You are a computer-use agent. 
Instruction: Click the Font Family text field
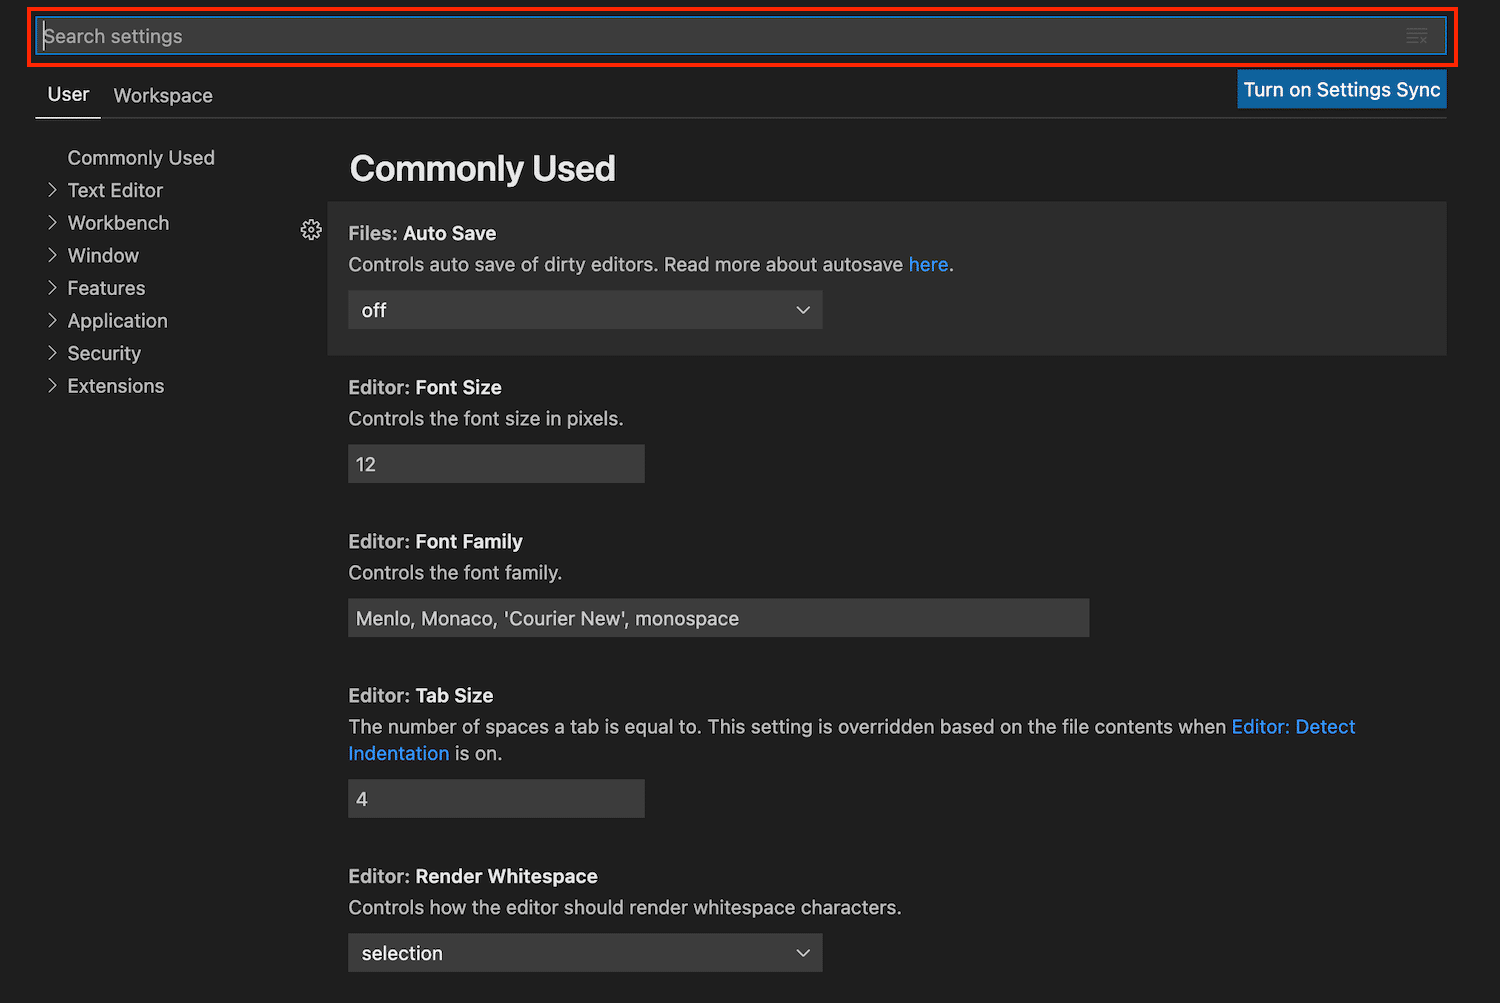pyautogui.click(x=718, y=618)
